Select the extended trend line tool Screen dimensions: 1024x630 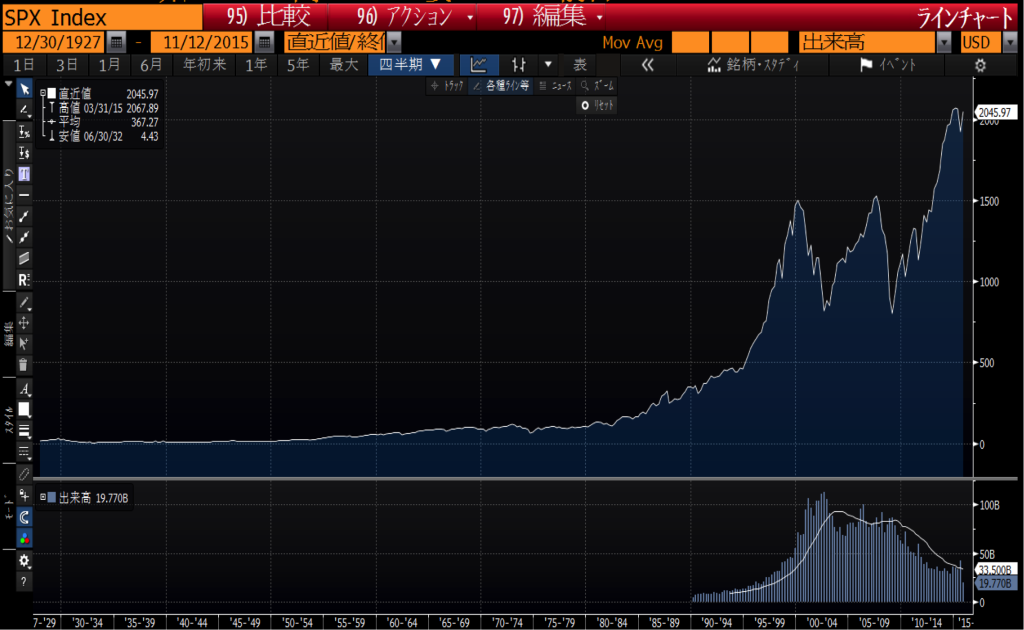pos(24,237)
